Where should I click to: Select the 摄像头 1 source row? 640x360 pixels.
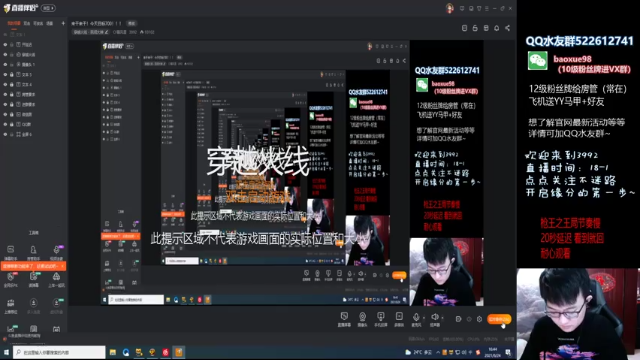(x=34, y=64)
